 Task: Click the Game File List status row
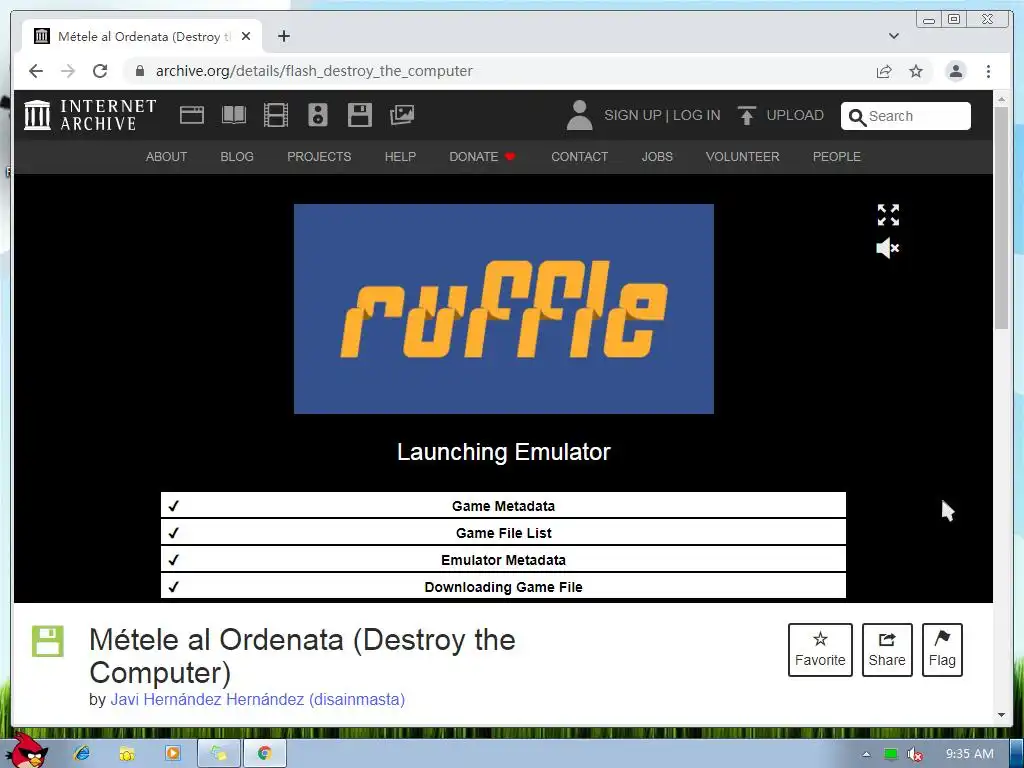click(504, 533)
